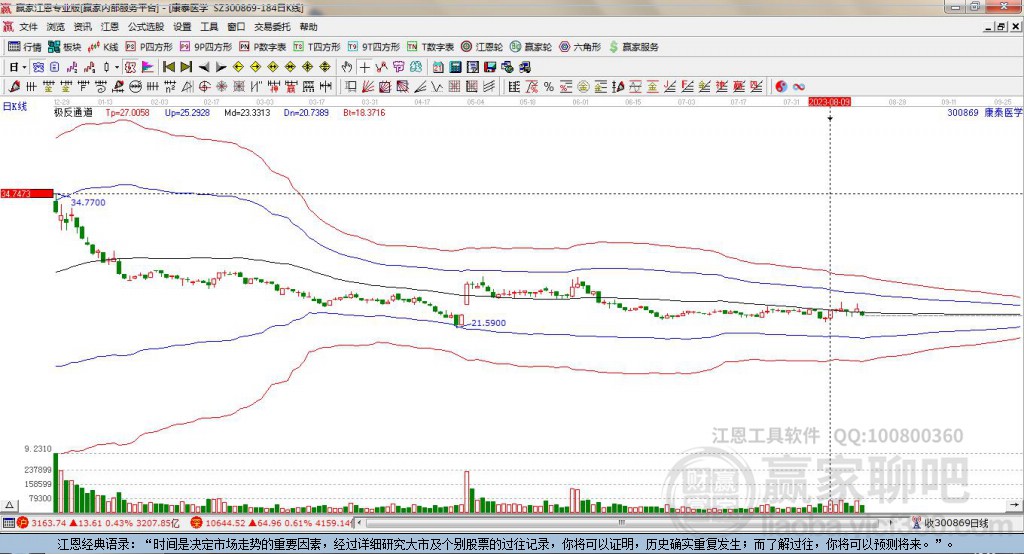
Task: Select the hand pan tool
Action: [347, 67]
